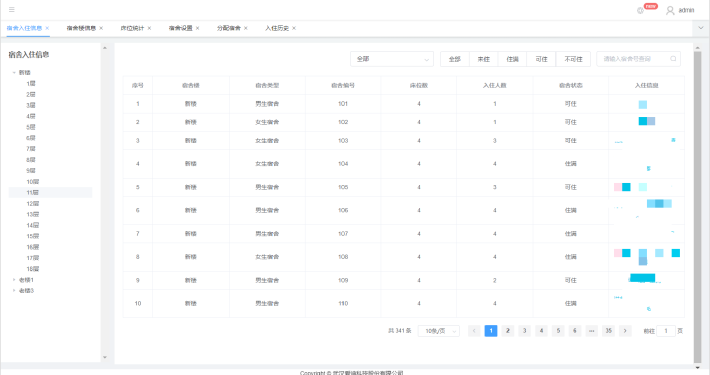Open the notification icon with new badge

tap(640, 10)
